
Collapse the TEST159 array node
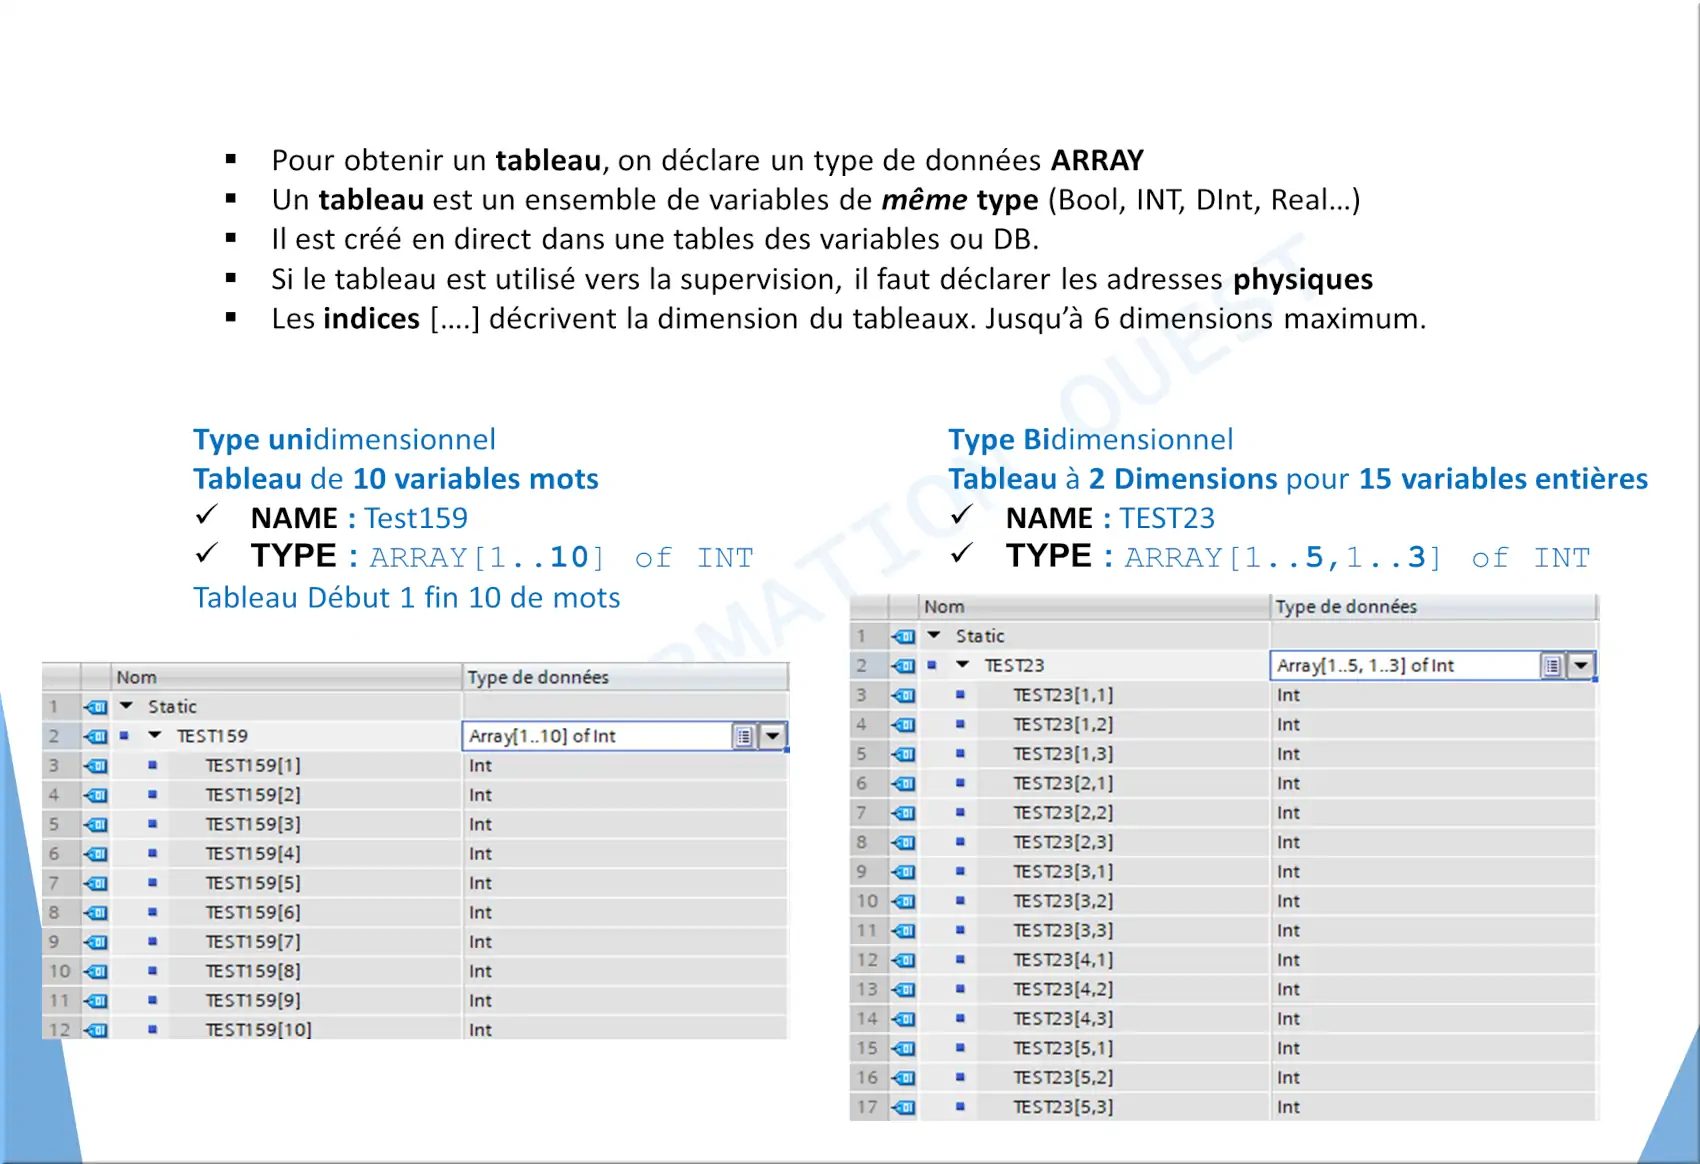click(x=155, y=735)
